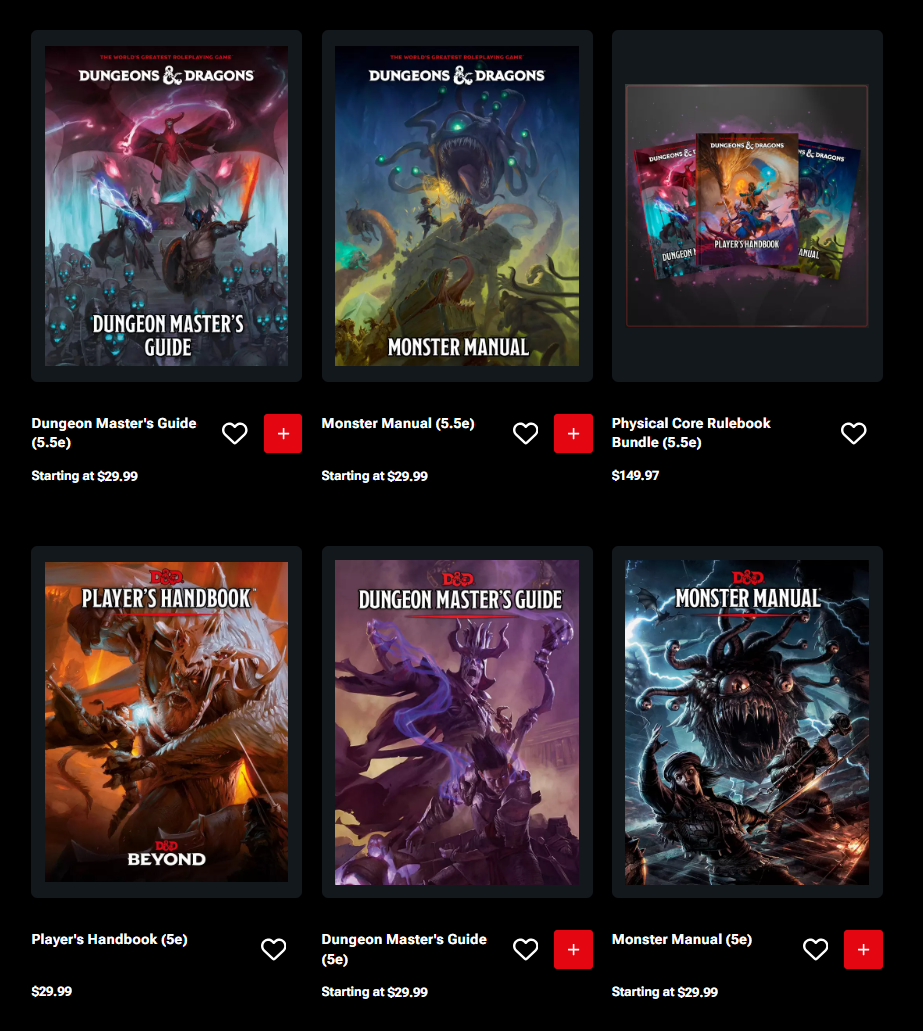Select the $149.97 bundle price
The width and height of the screenshot is (923, 1031).
635,475
